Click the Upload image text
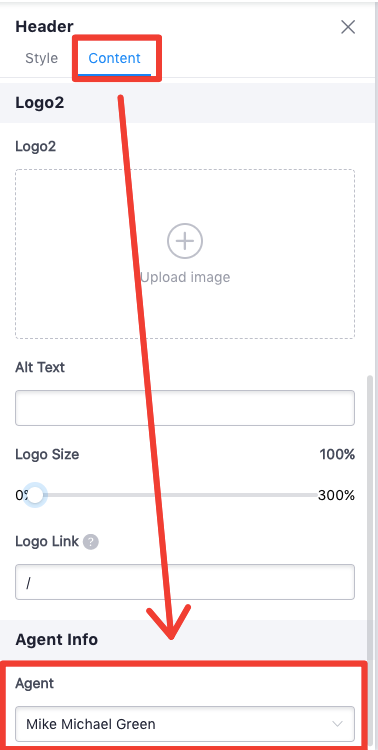This screenshot has width=378, height=750. coord(185,277)
